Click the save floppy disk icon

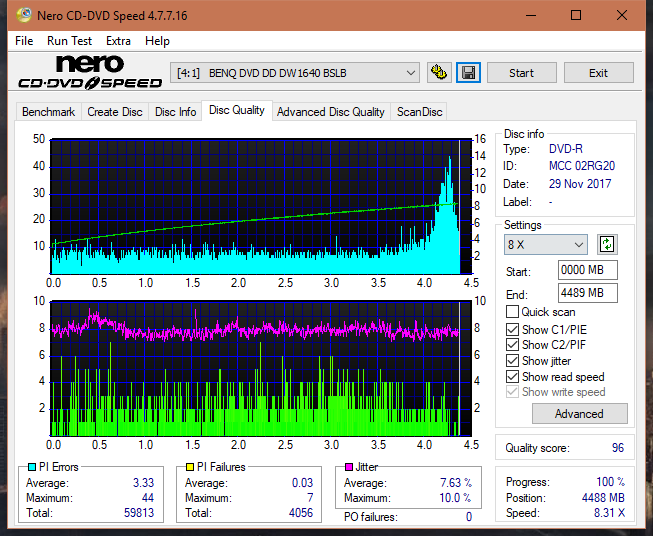(x=469, y=73)
